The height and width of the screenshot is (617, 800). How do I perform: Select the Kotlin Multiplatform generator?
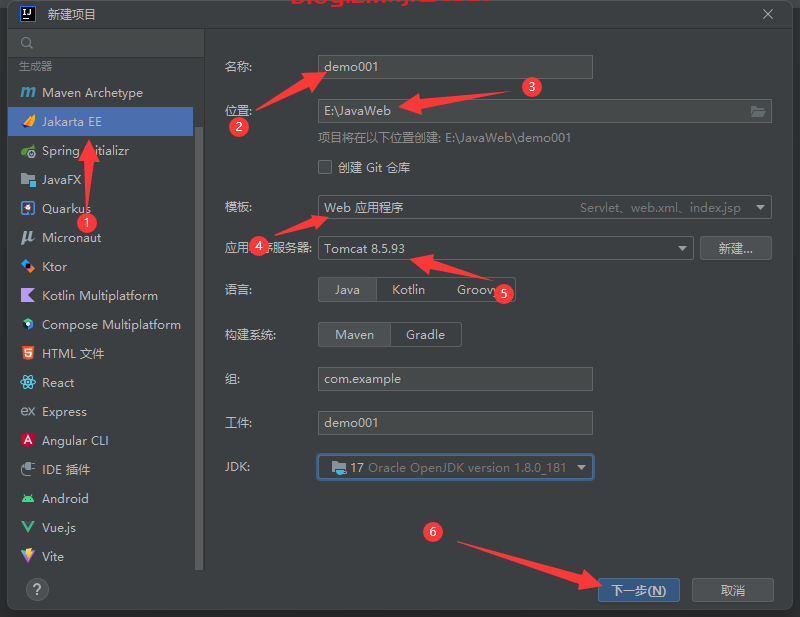(x=101, y=295)
